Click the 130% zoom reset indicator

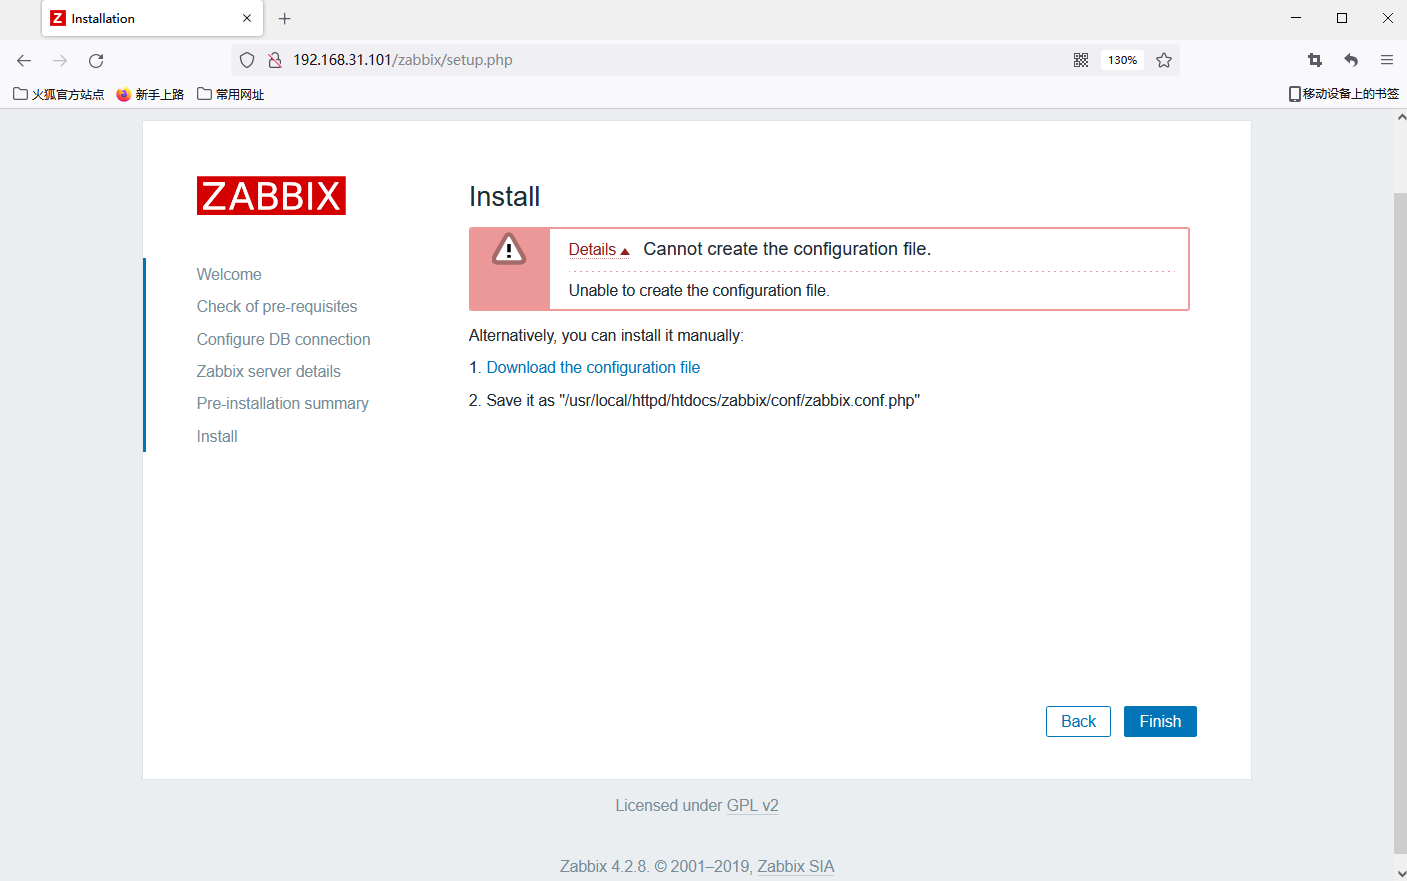click(1121, 59)
